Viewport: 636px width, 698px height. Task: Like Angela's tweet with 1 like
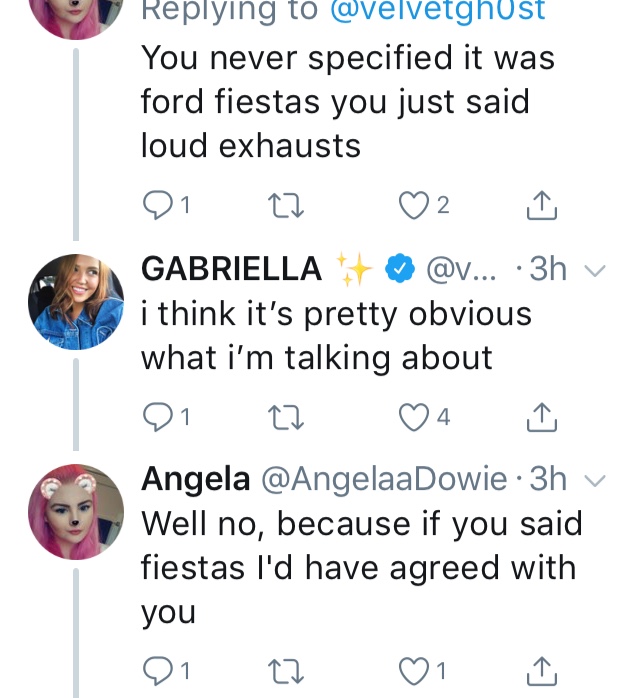413,671
